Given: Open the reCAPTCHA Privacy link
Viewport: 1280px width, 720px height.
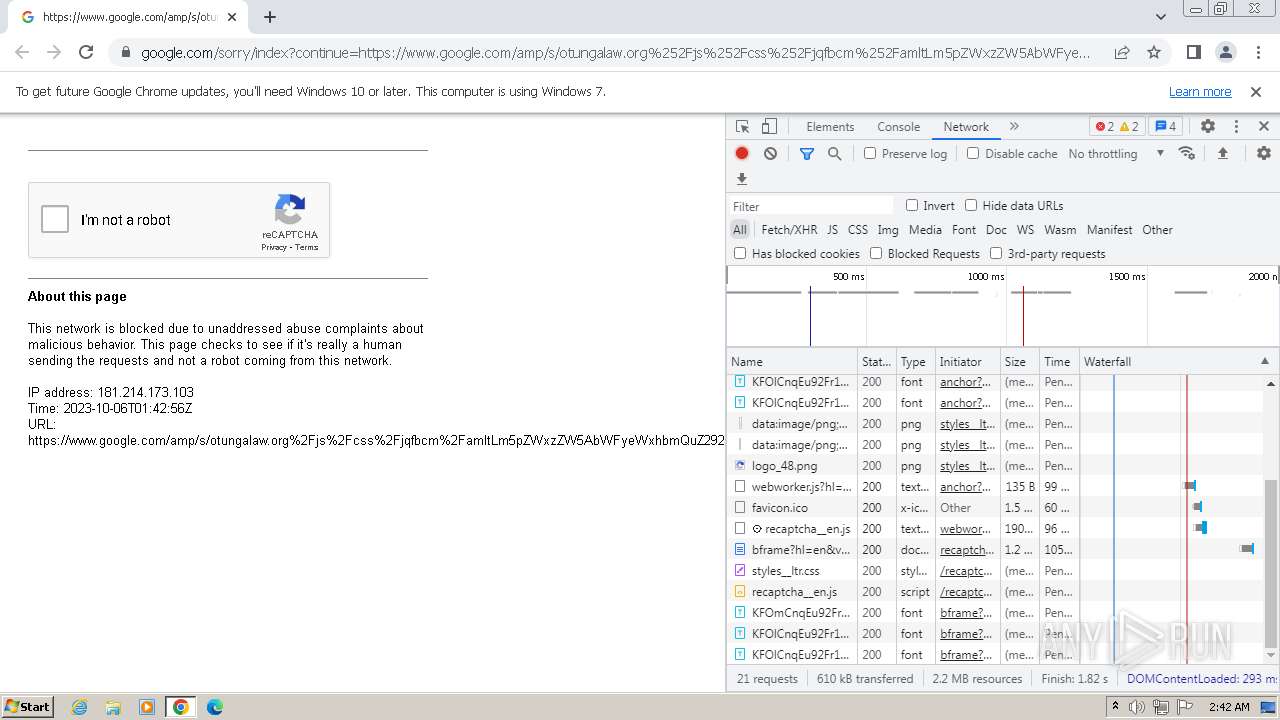Looking at the screenshot, I should (x=274, y=247).
